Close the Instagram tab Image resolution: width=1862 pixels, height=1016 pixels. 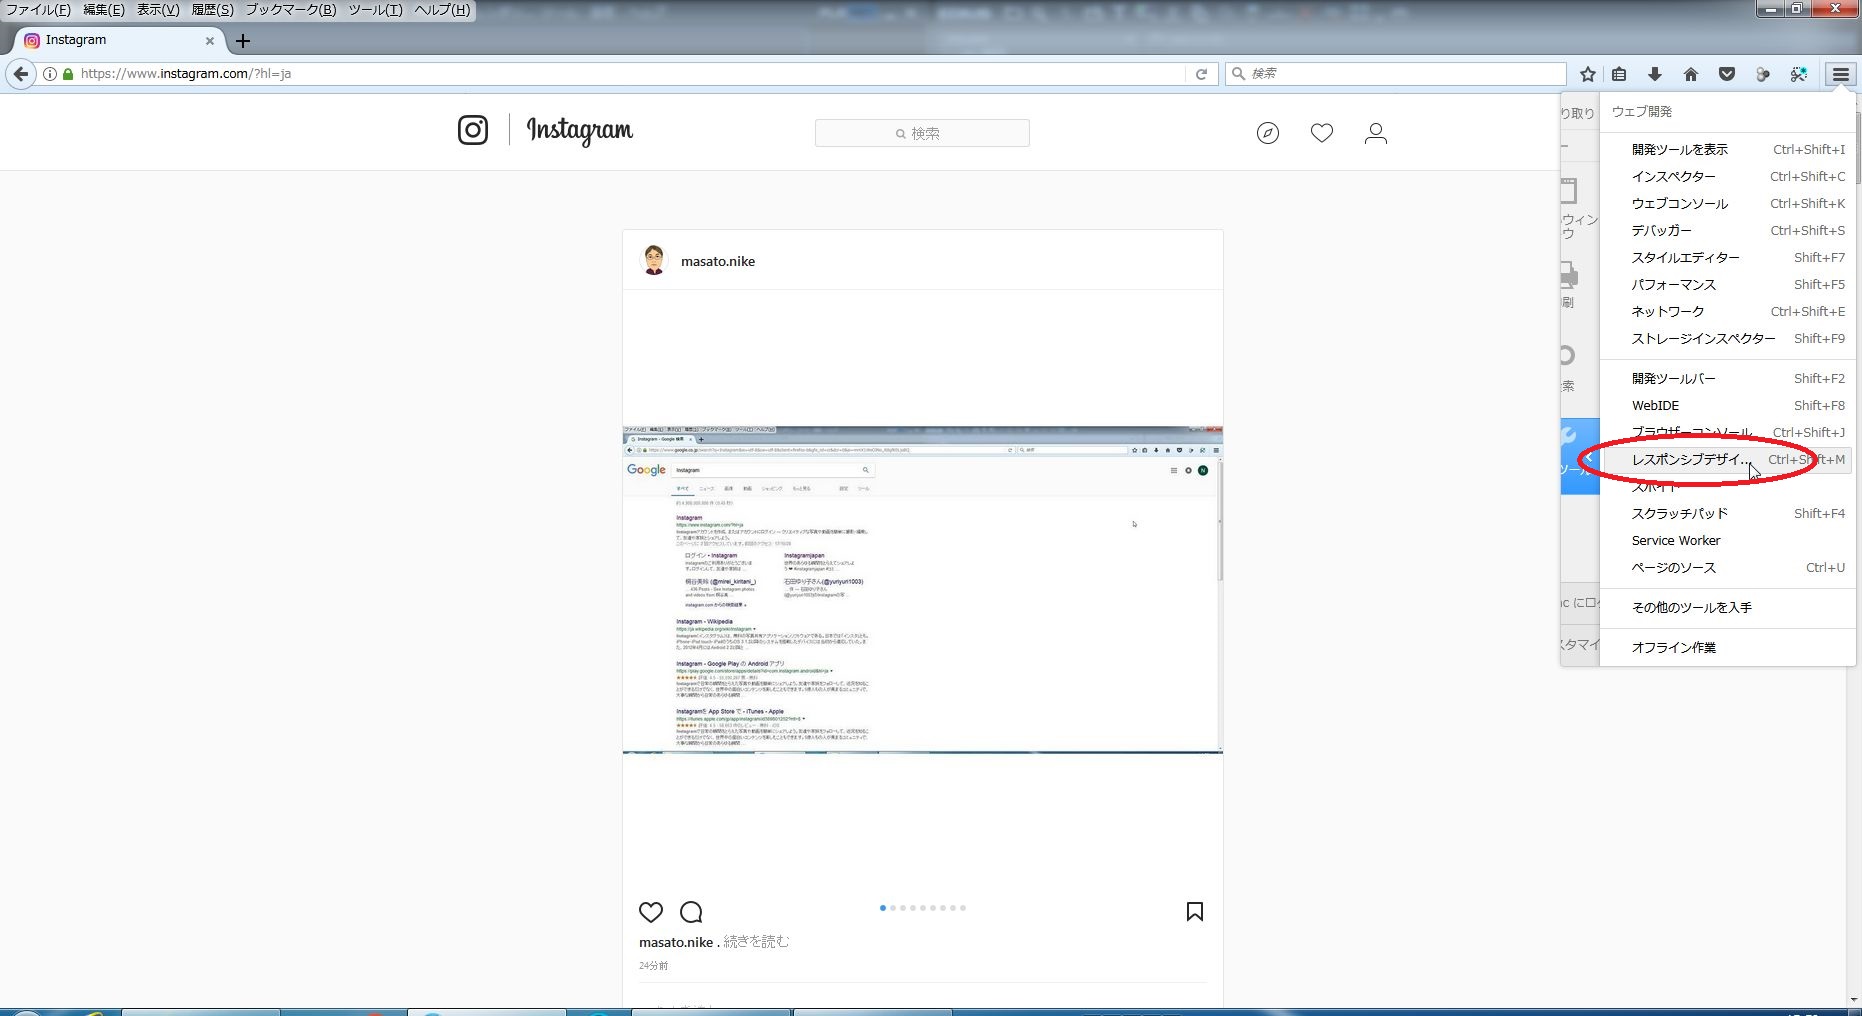(210, 41)
